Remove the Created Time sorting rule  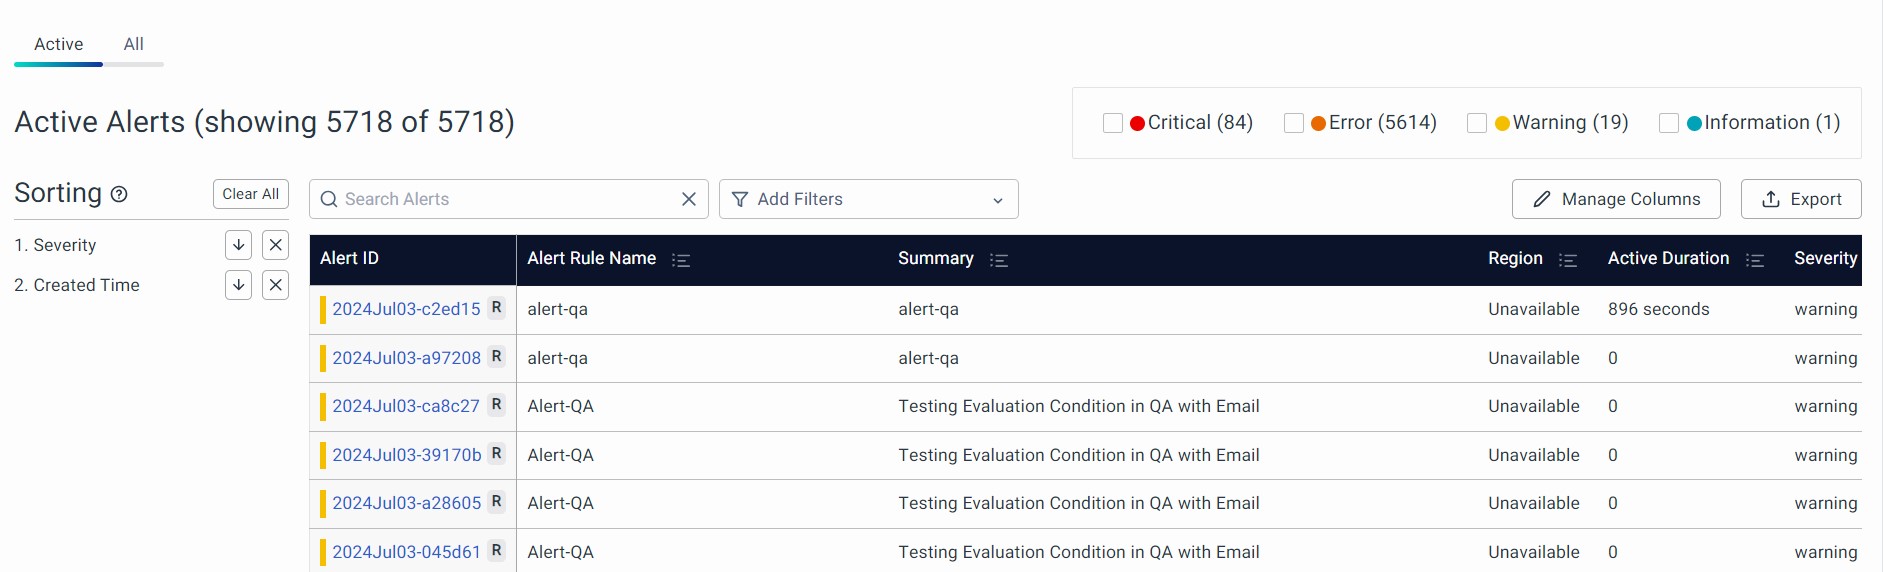pos(276,285)
